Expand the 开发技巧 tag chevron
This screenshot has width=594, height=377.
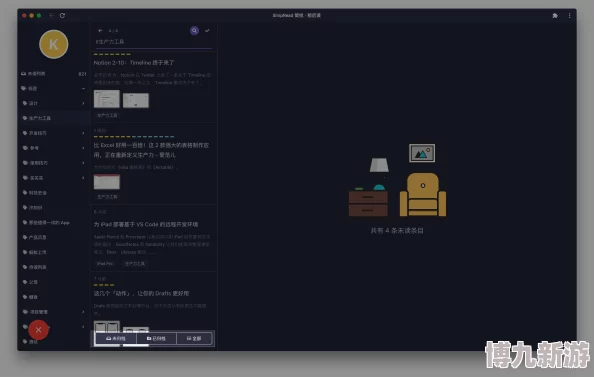pyautogui.click(x=83, y=133)
